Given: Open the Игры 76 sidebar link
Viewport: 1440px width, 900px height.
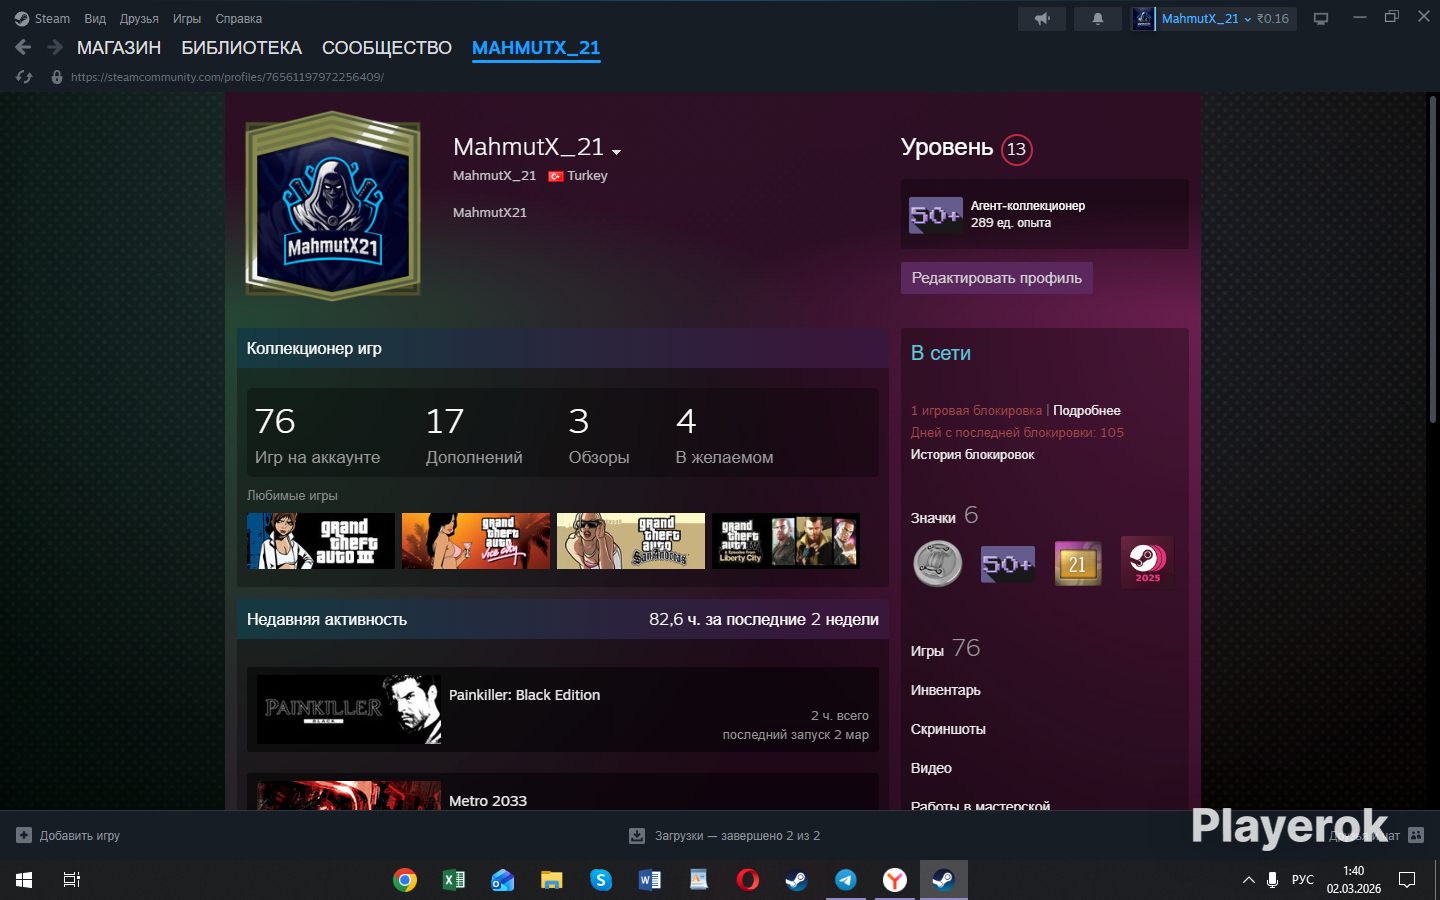Looking at the screenshot, I should [946, 649].
